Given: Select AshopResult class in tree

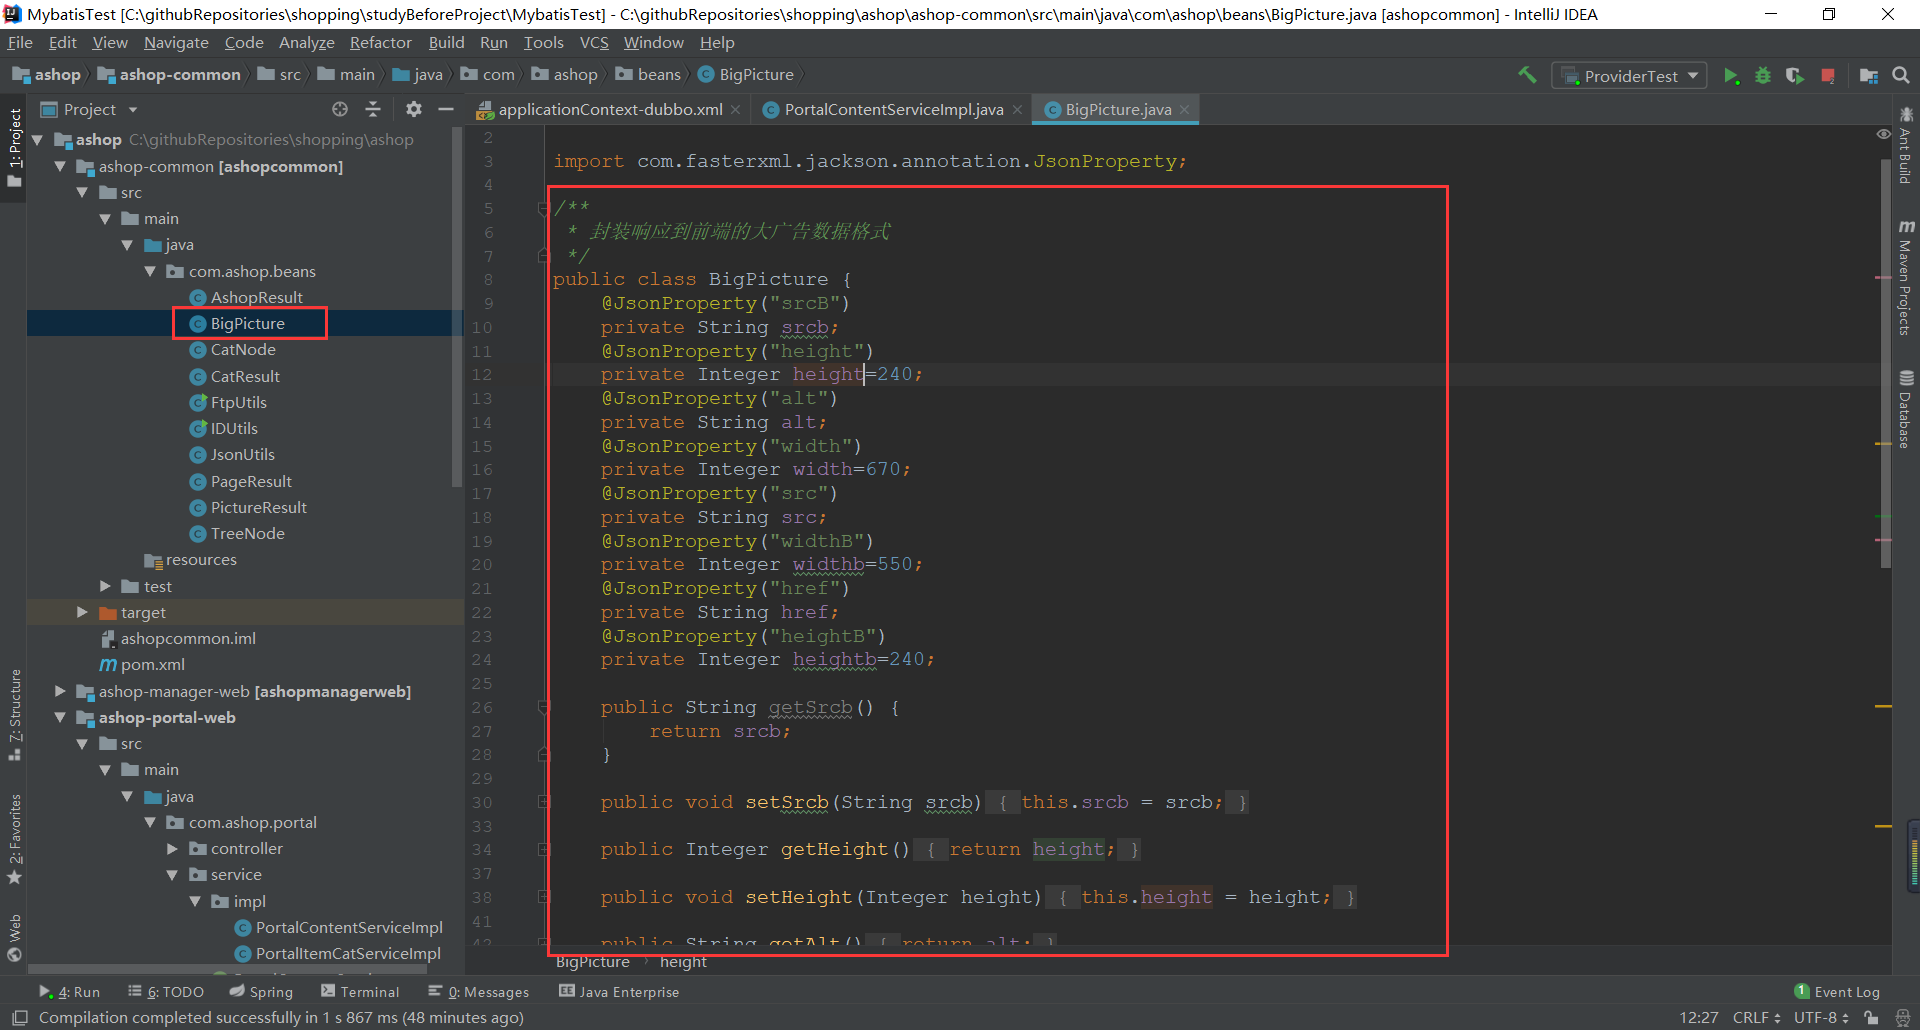Looking at the screenshot, I should click(256, 297).
